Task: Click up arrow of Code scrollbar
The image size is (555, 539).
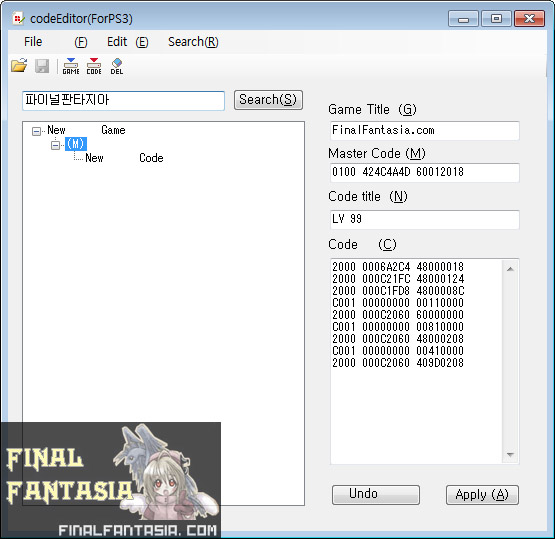Action: [510, 269]
